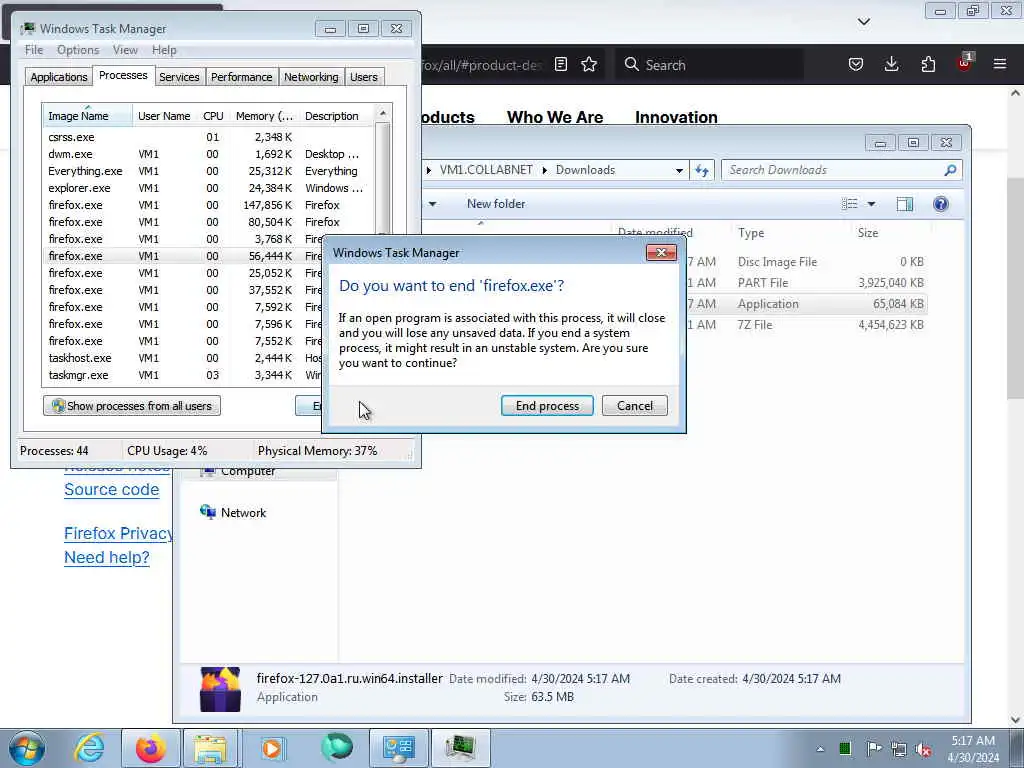
Task: Launch Internet Explorer from taskbar
Action: [x=89, y=748]
